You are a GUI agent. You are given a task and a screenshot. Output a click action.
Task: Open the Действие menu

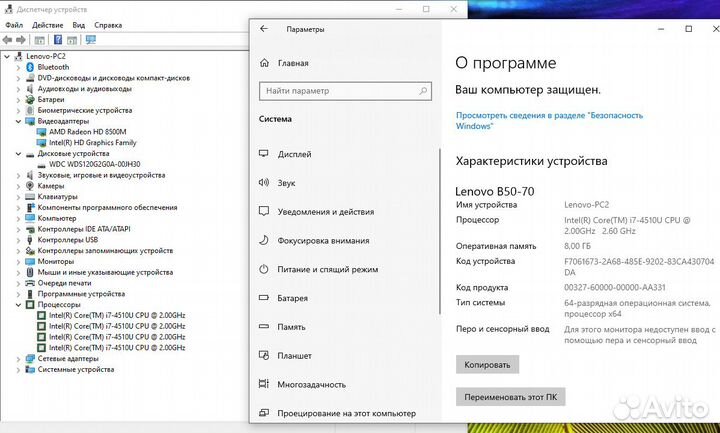pyautogui.click(x=48, y=25)
